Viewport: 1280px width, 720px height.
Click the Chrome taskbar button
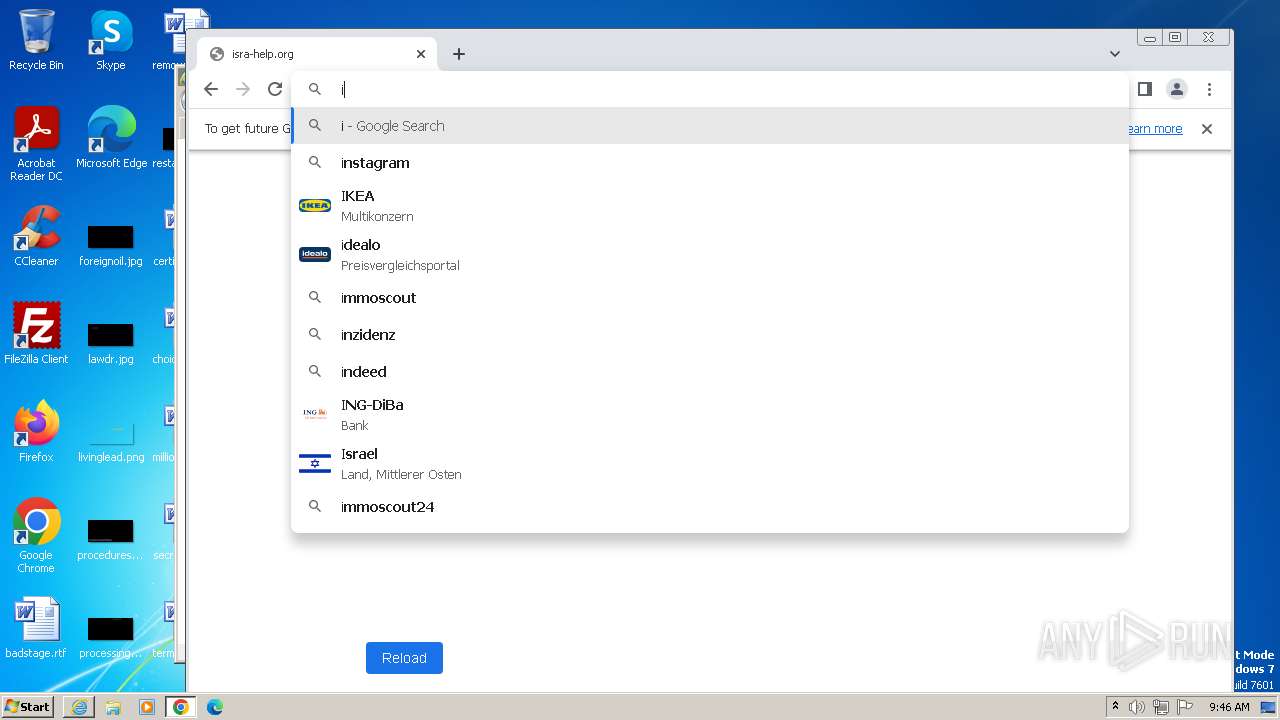181,707
